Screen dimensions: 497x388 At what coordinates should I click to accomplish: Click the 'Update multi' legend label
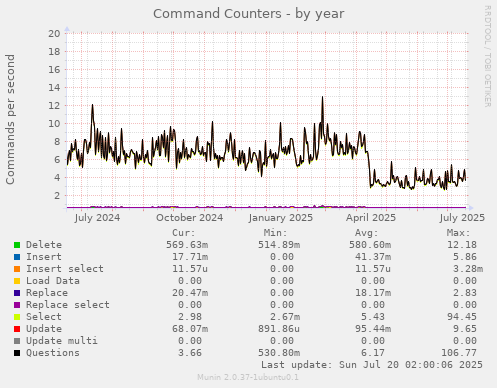point(62,341)
